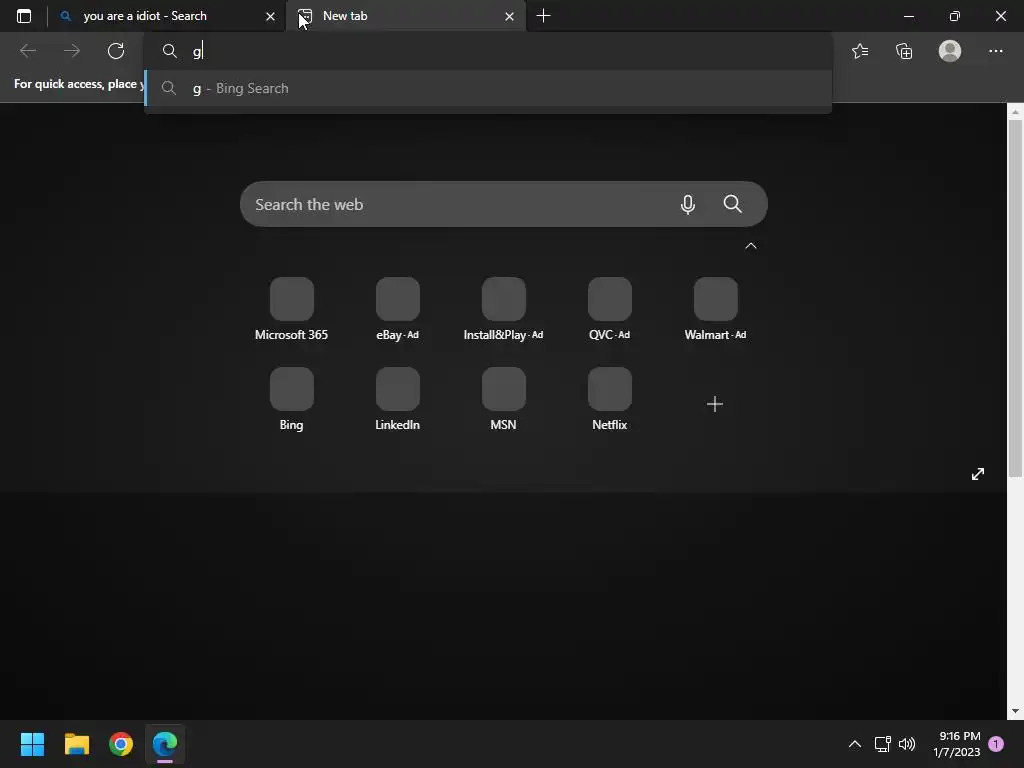Open the Microsoft 365 quick link
This screenshot has height=768, width=1024.
(x=291, y=309)
